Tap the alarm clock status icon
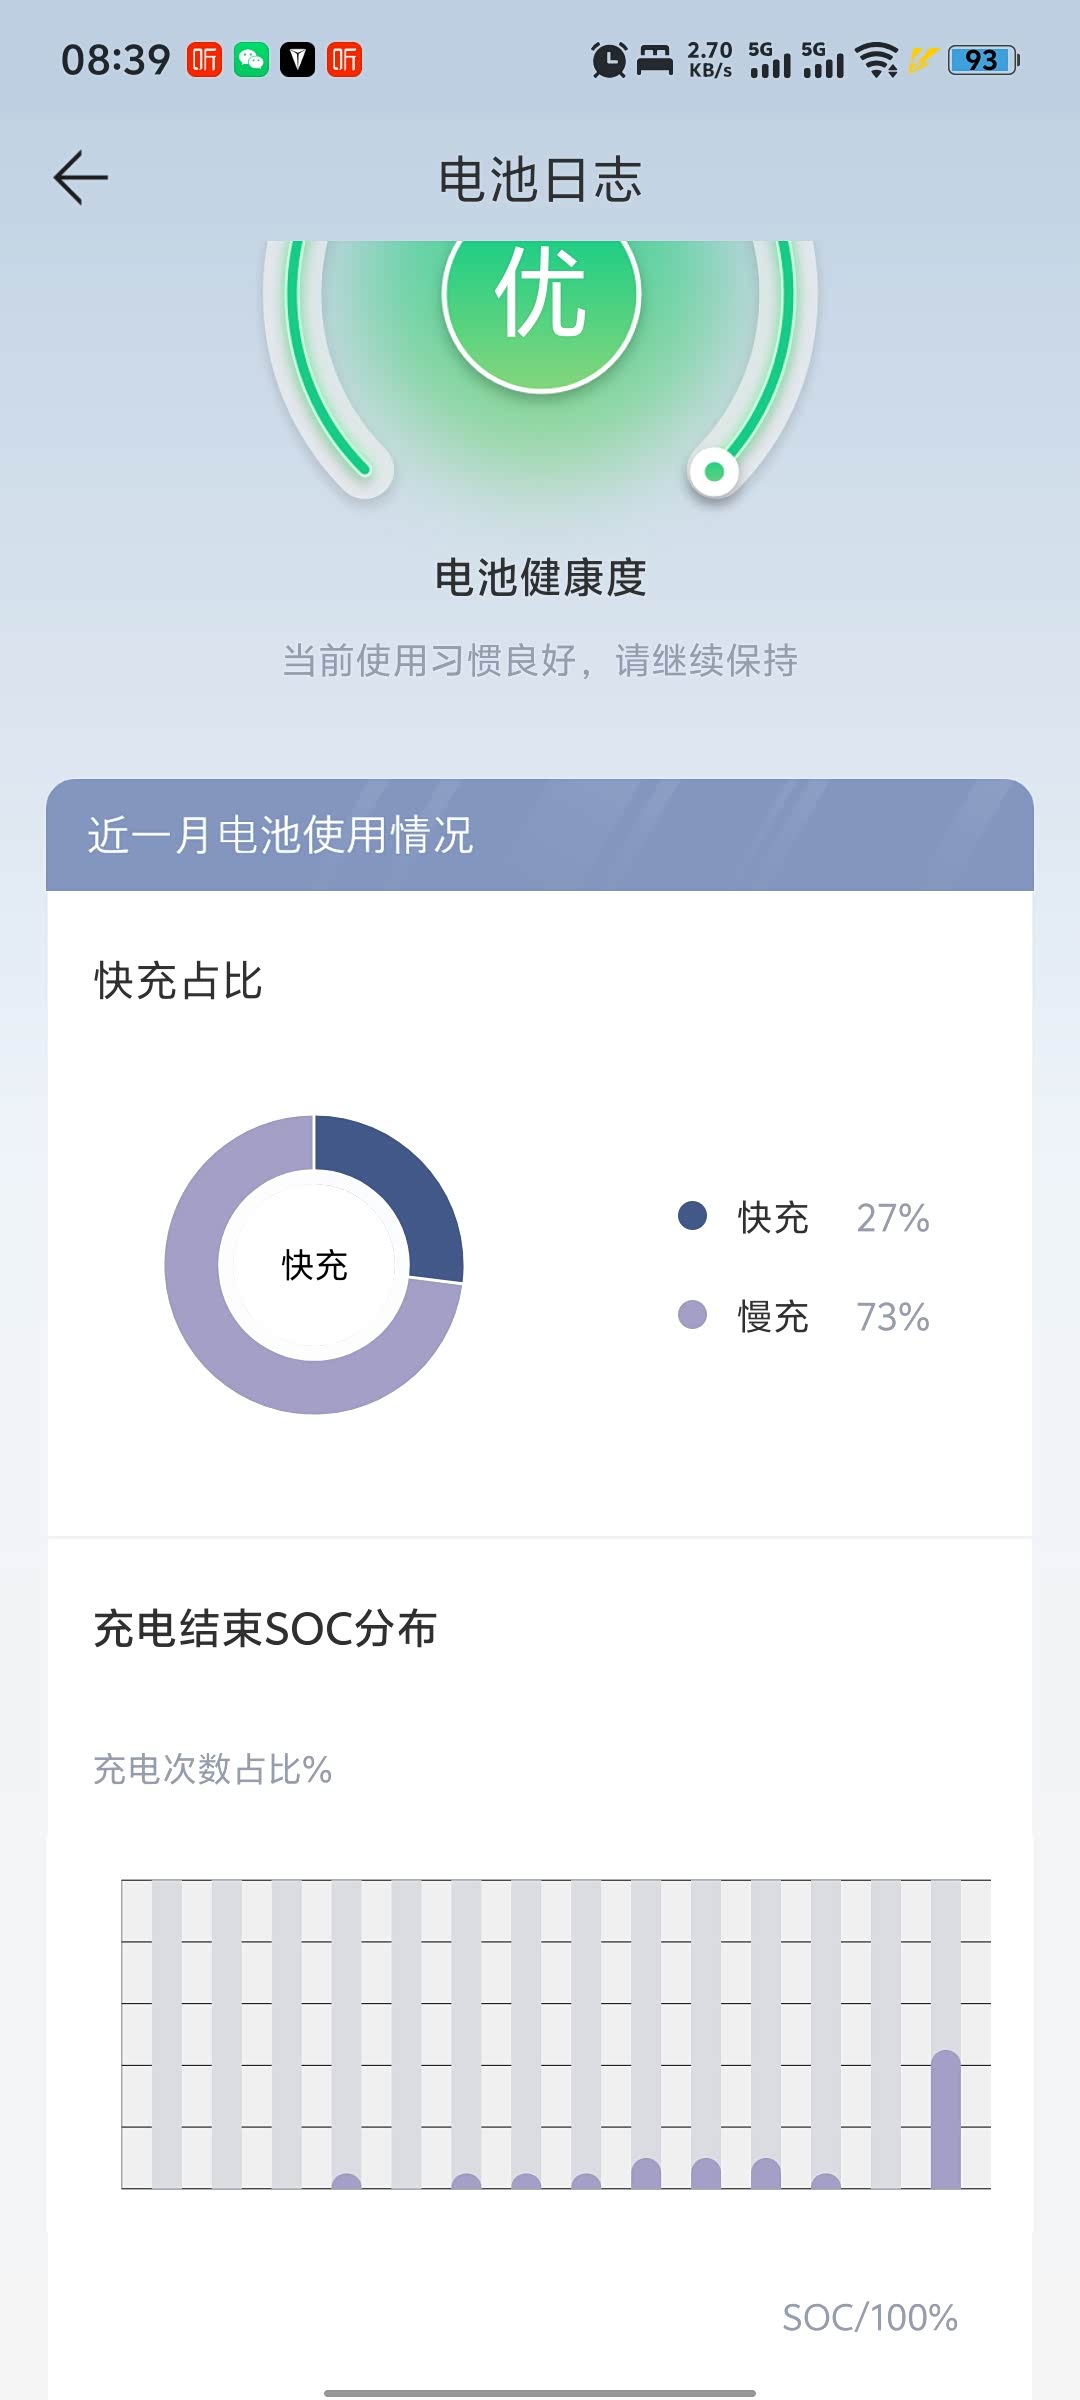 point(608,60)
